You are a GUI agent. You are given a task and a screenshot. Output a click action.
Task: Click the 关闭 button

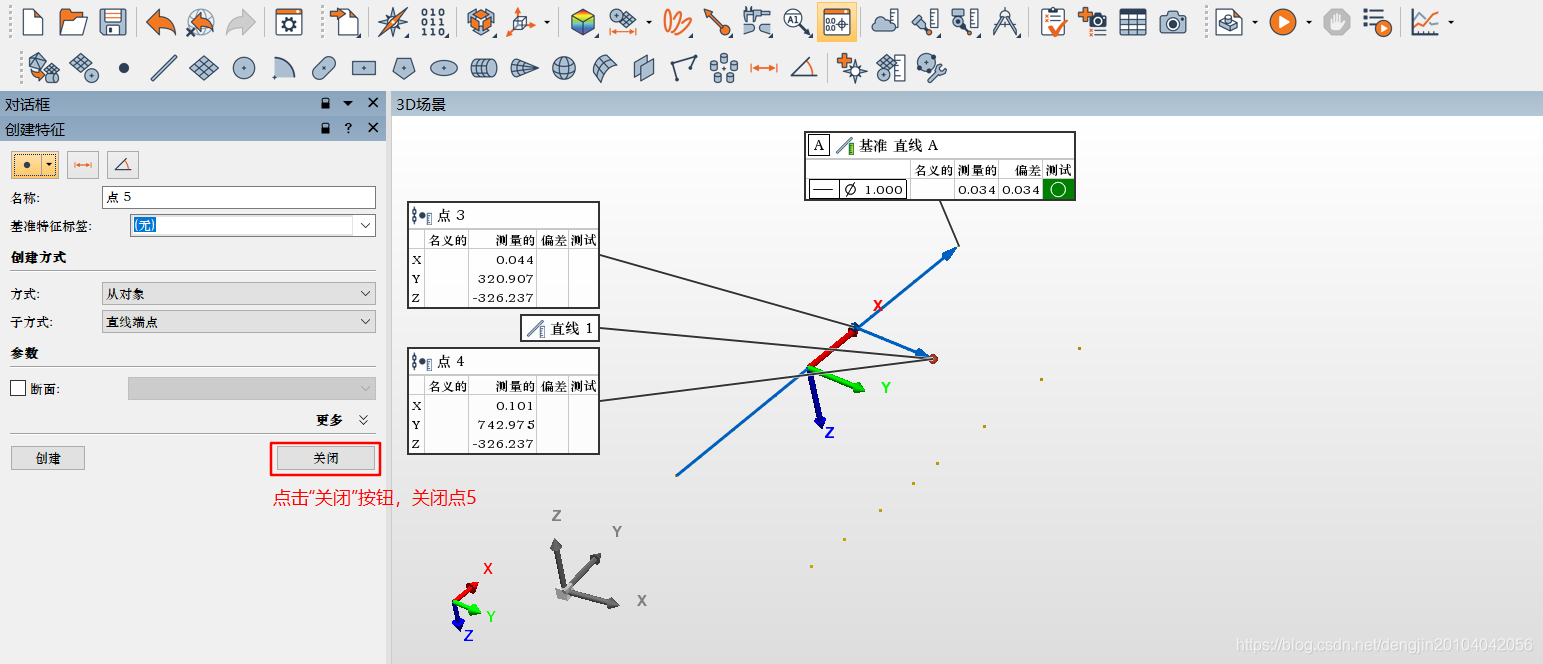pyautogui.click(x=326, y=458)
